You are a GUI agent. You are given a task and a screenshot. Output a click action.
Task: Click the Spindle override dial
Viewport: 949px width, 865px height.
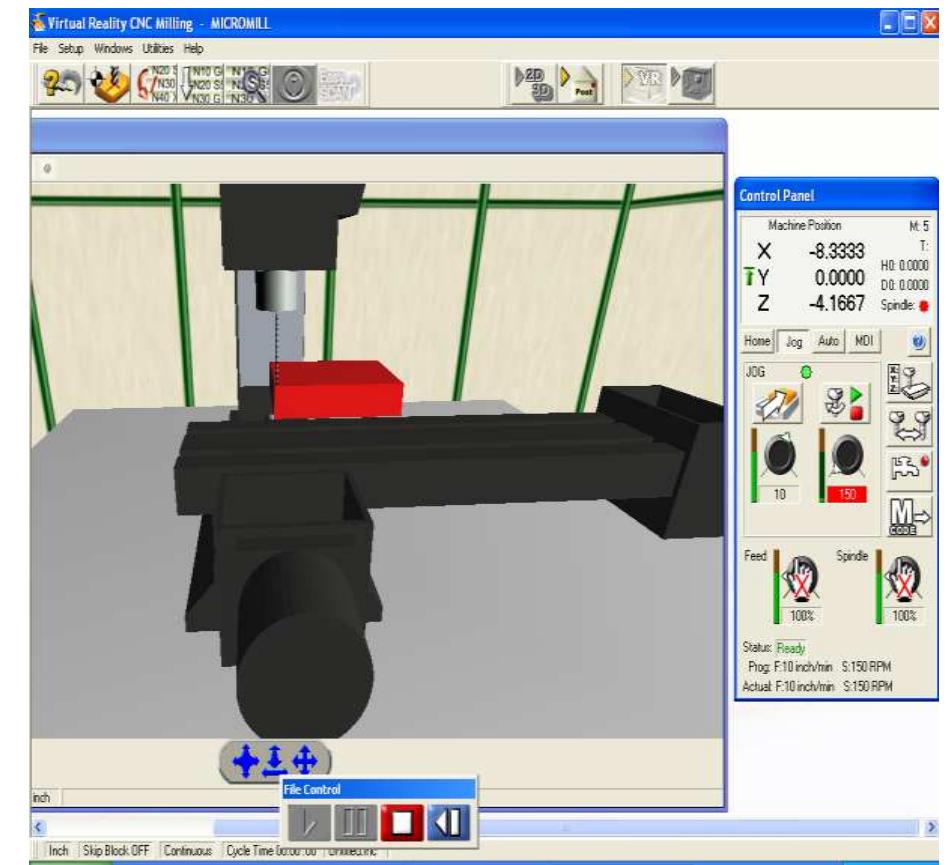904,579
